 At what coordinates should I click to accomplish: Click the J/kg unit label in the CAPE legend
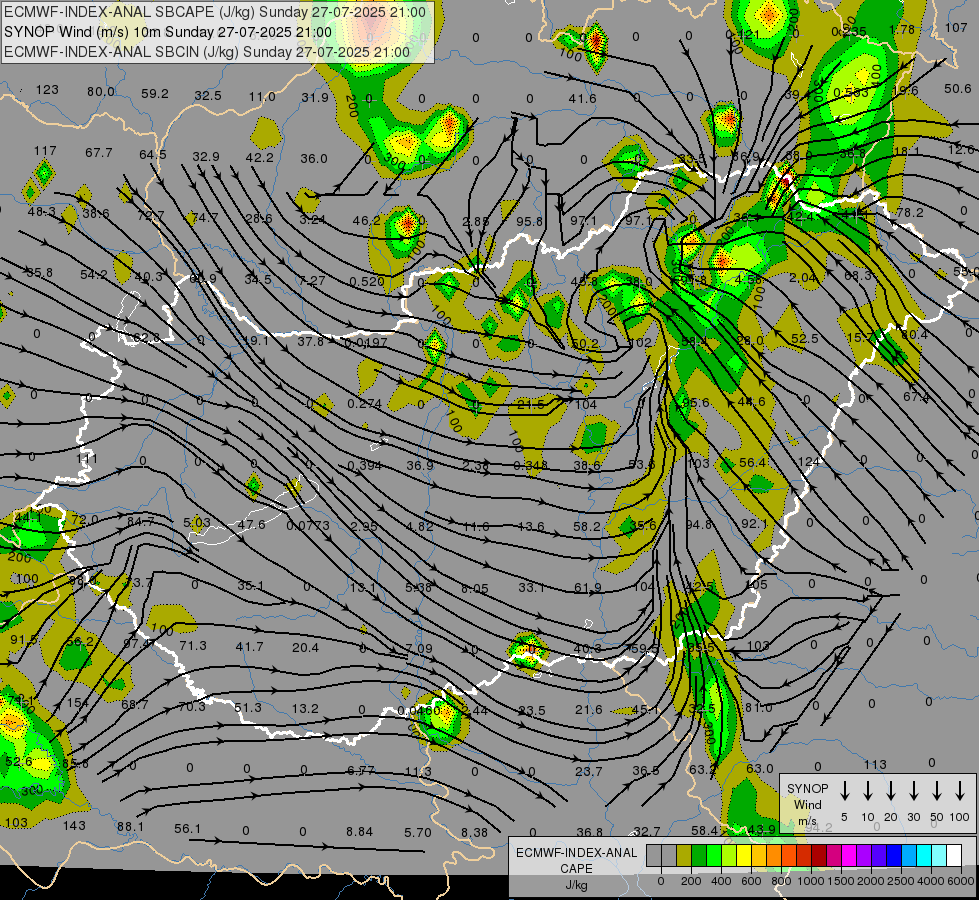pyautogui.click(x=576, y=885)
